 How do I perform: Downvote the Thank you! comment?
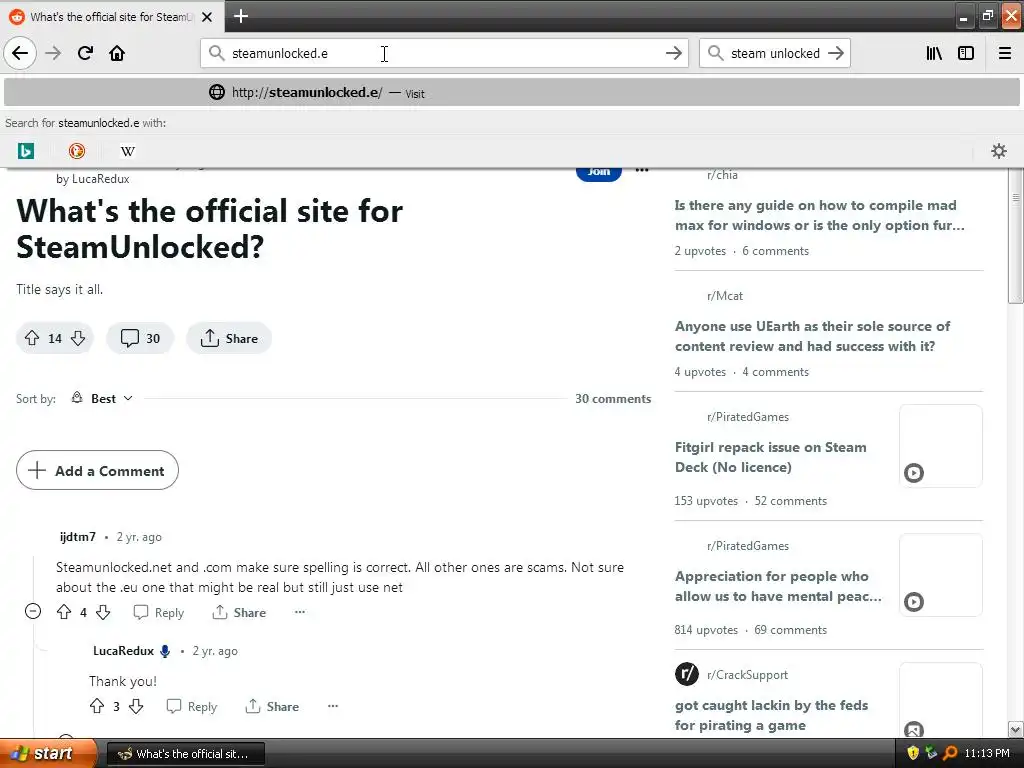(x=136, y=706)
